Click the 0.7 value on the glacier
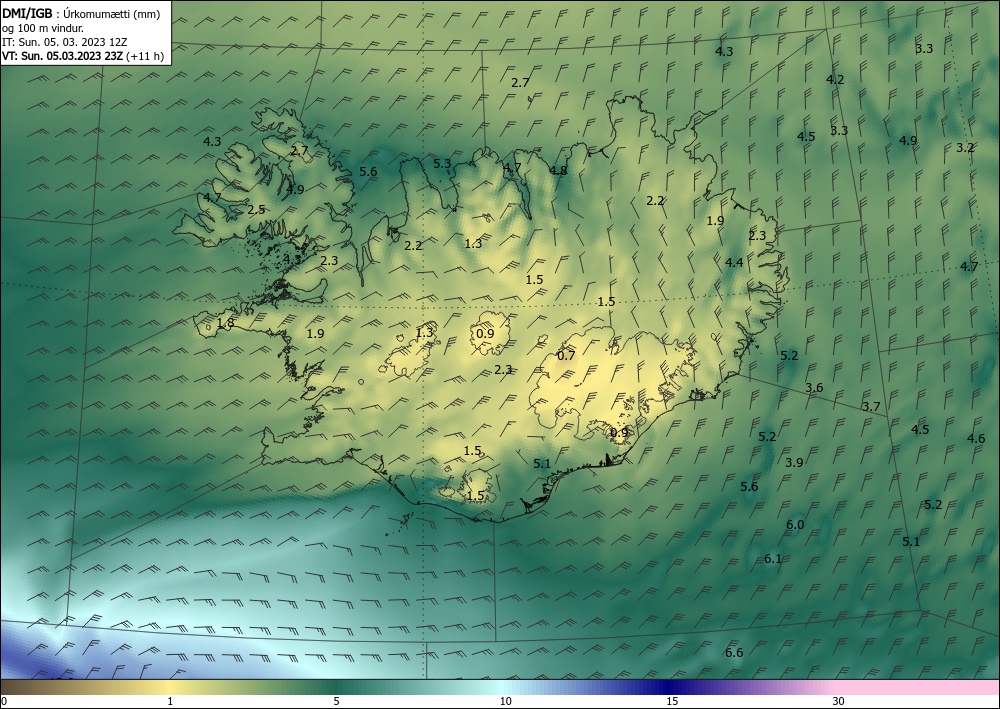The width and height of the screenshot is (1000, 709). click(x=566, y=356)
